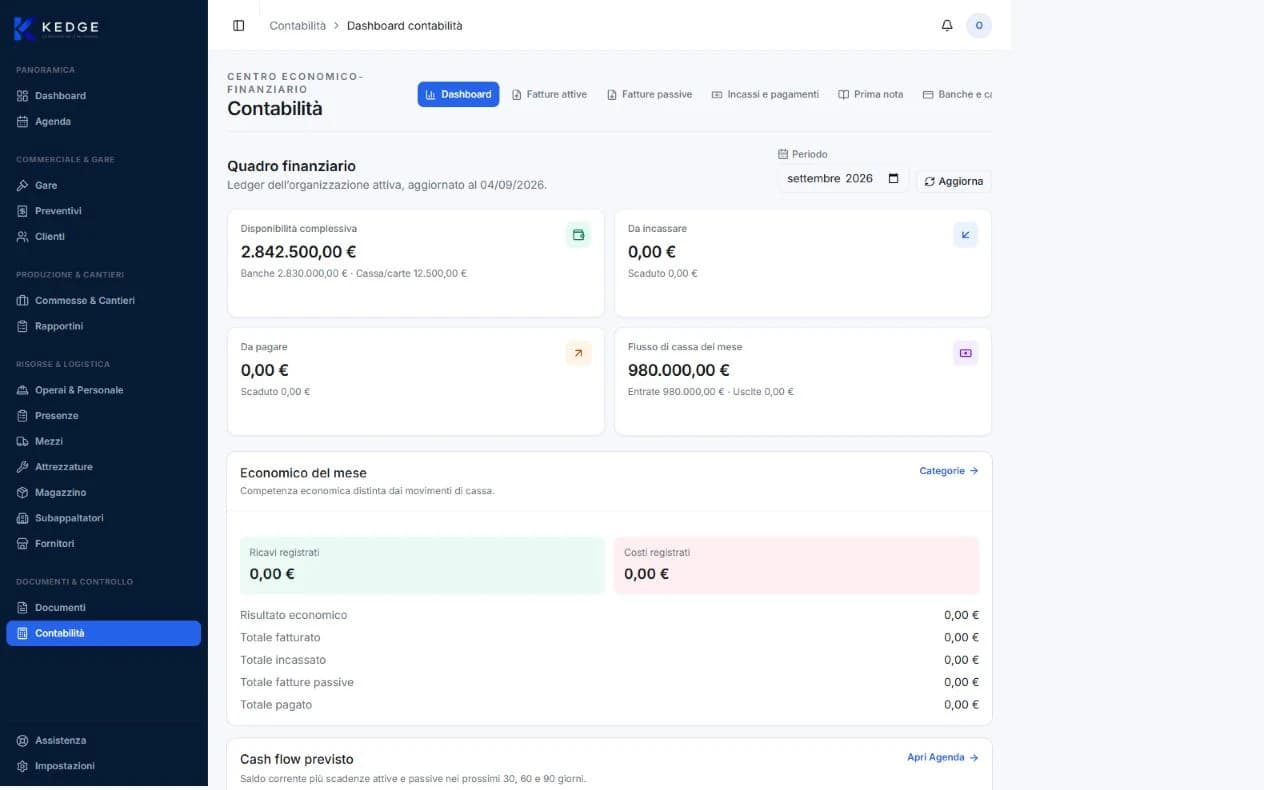
Task: Open the date picker calendar icon
Action: coord(893,178)
